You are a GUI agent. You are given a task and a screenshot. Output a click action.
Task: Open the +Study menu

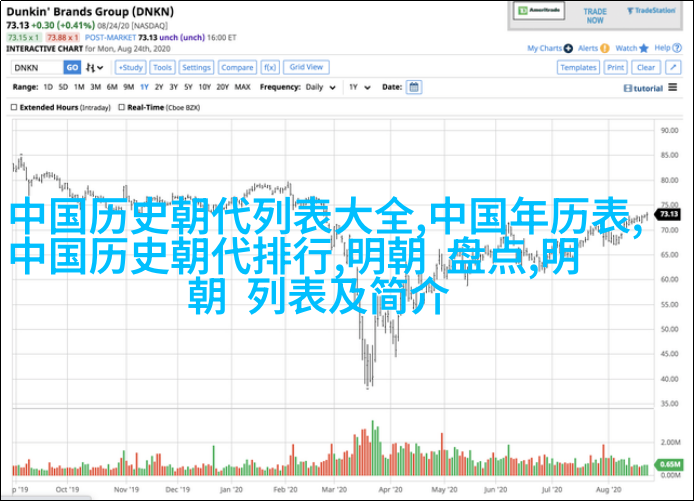point(131,68)
